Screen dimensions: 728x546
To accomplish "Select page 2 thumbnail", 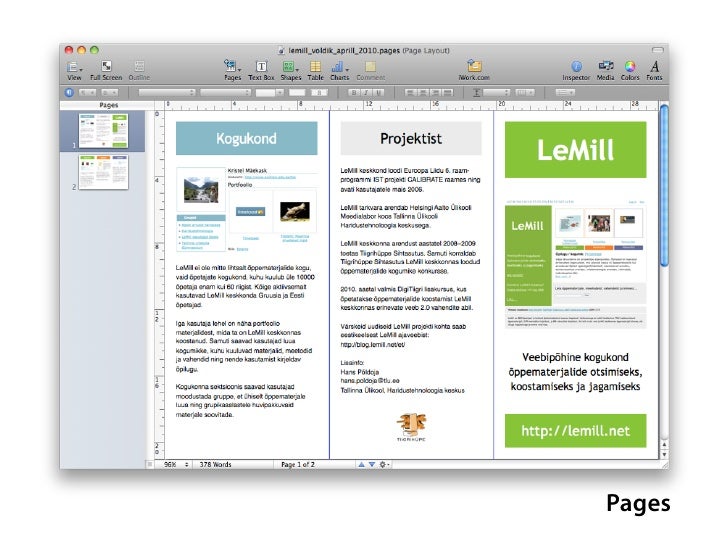I will tap(103, 172).
